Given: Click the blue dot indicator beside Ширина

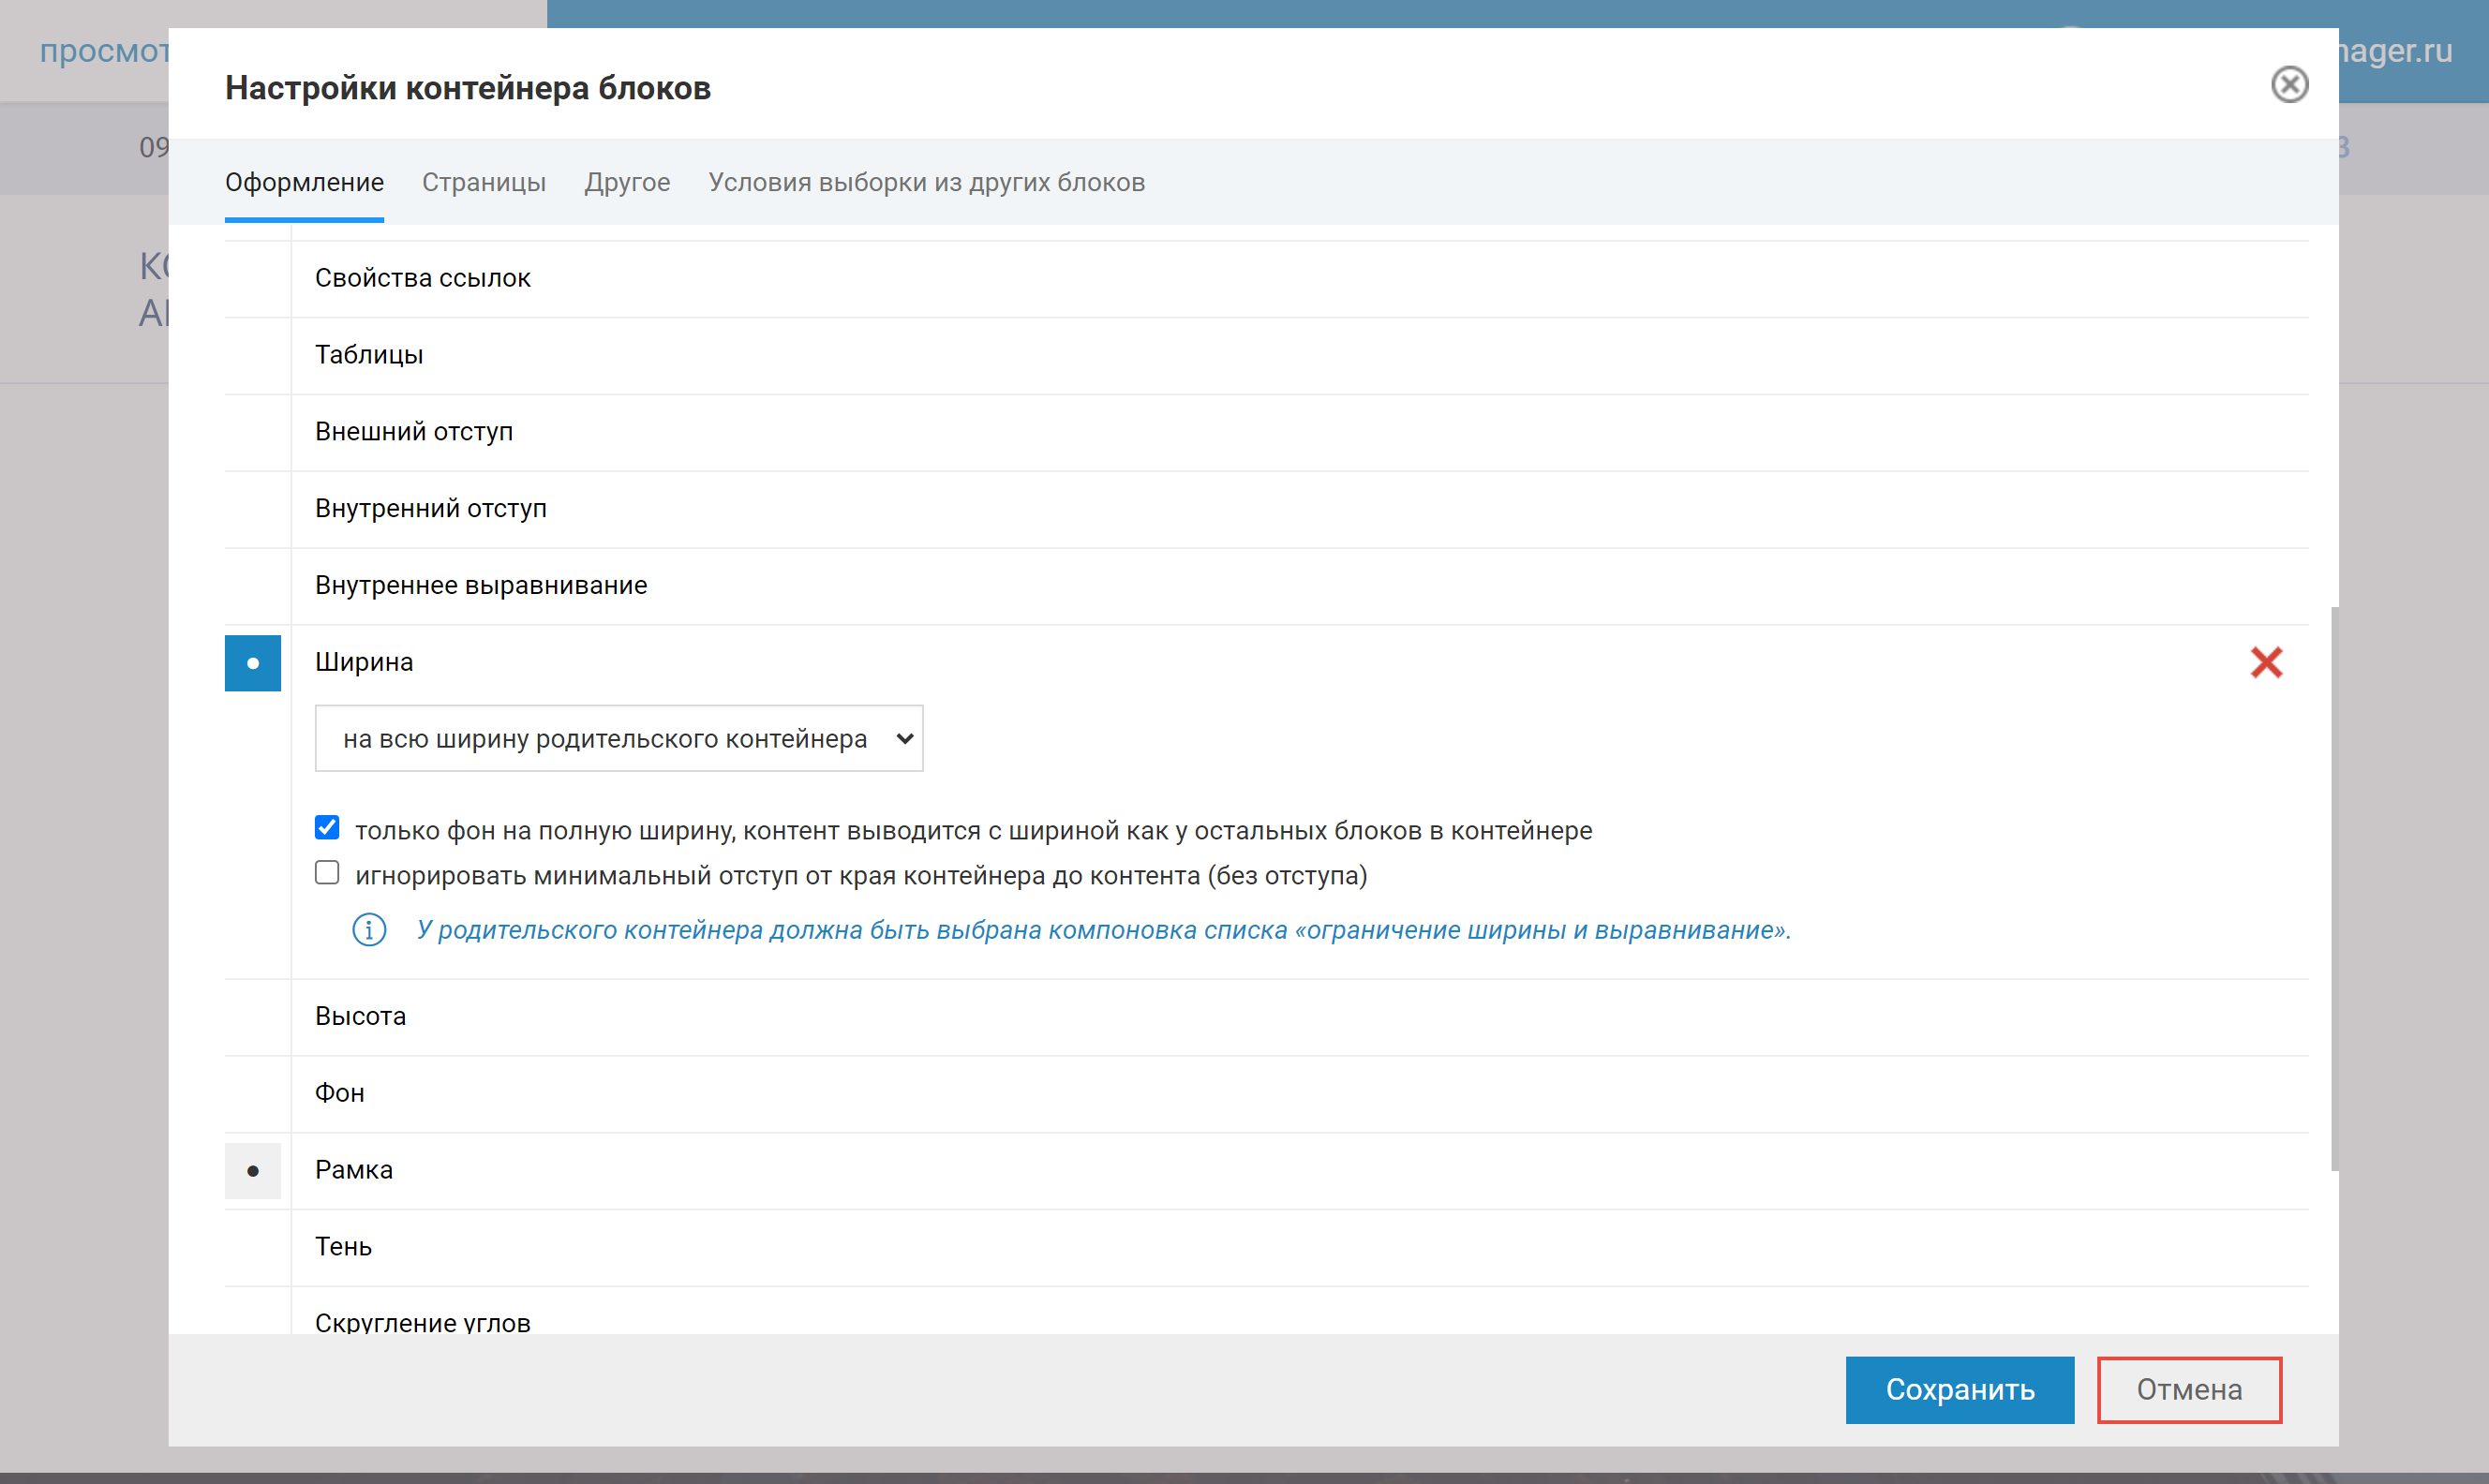Looking at the screenshot, I should (253, 663).
